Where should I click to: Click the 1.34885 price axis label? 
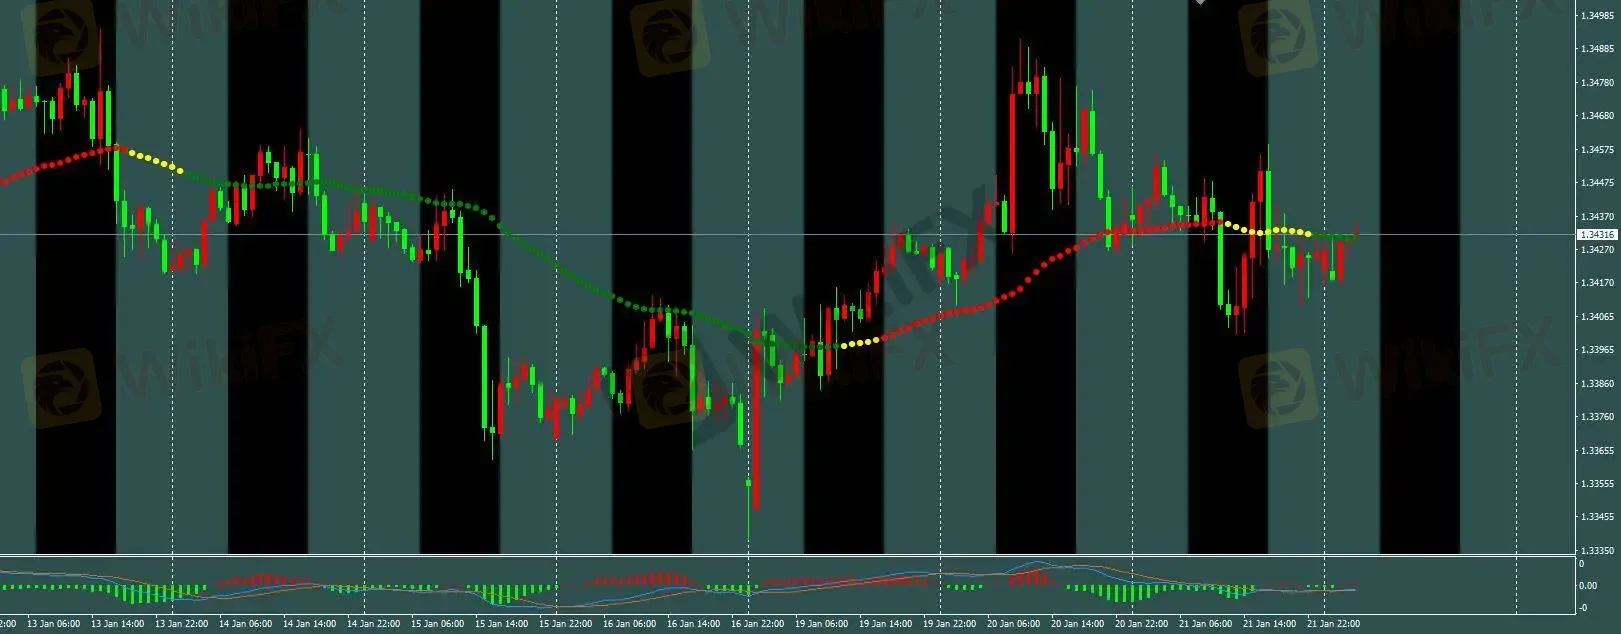pyautogui.click(x=1598, y=49)
